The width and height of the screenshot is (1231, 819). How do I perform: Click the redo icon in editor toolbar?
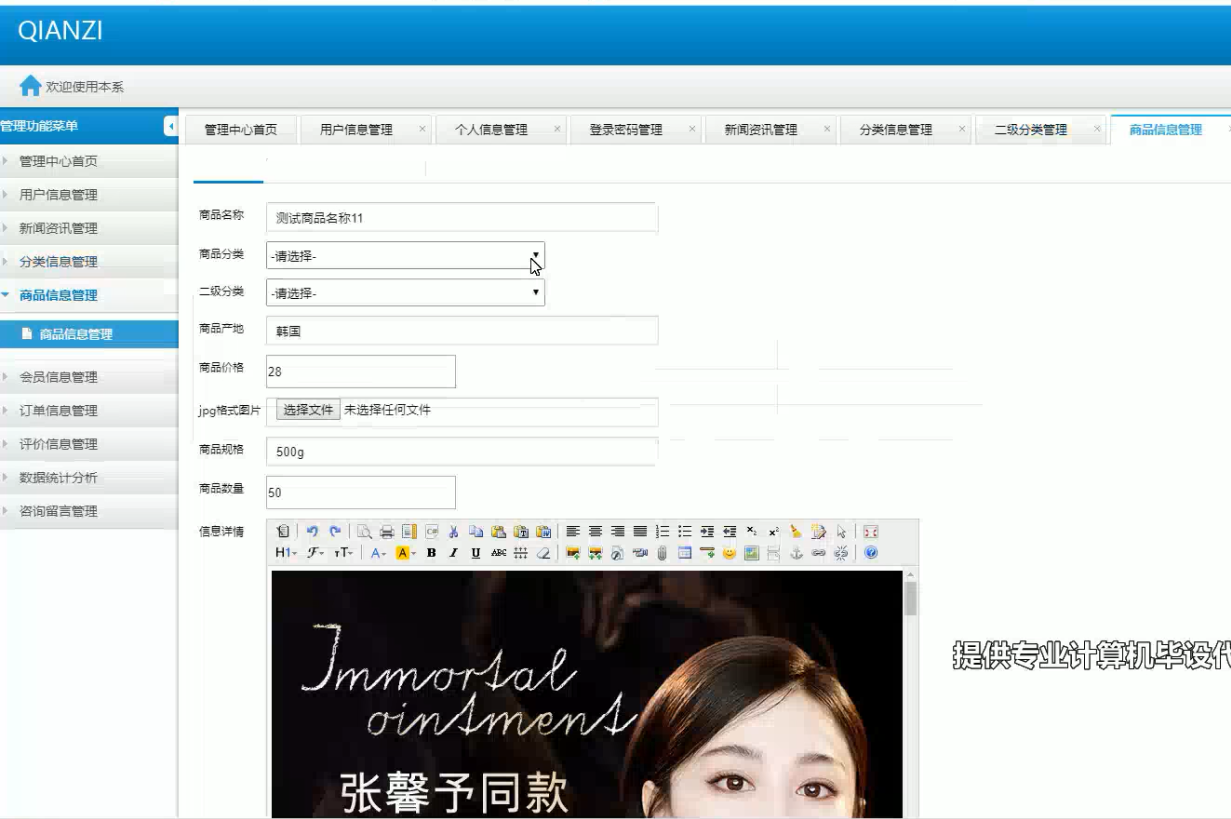click(x=335, y=531)
